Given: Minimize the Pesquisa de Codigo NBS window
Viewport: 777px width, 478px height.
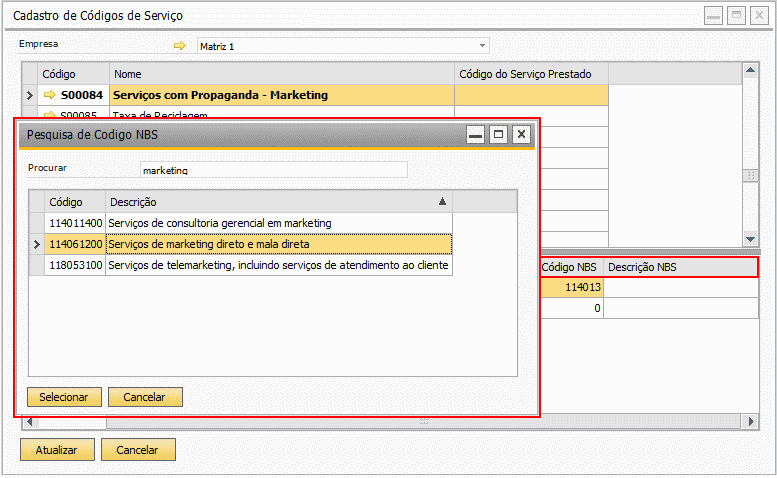Looking at the screenshot, I should [x=475, y=135].
